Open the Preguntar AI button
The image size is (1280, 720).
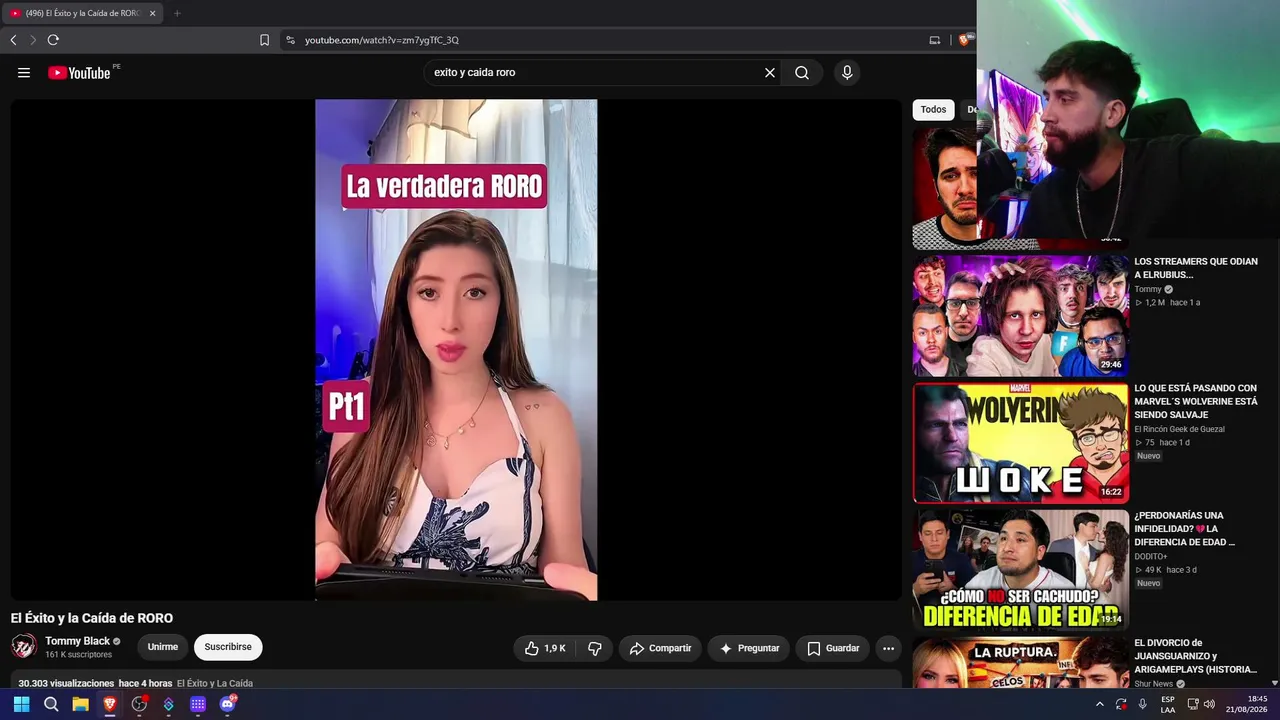click(x=749, y=648)
